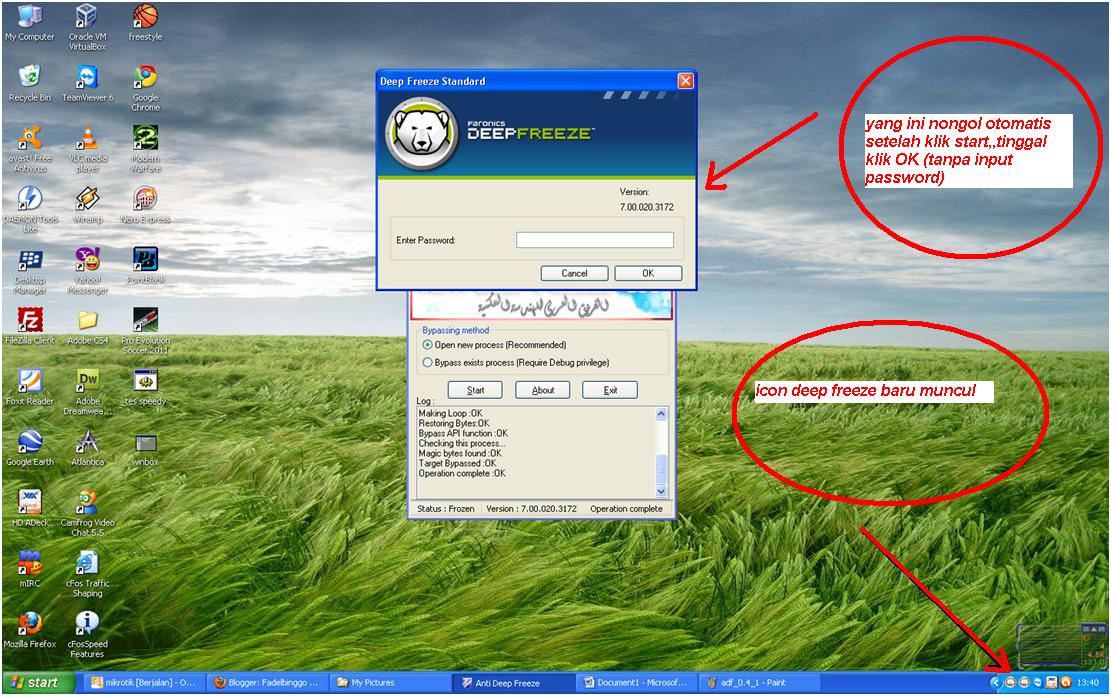The image size is (1111, 696).
Task: Select the HD ADeck shortcut
Action: pos(30,508)
